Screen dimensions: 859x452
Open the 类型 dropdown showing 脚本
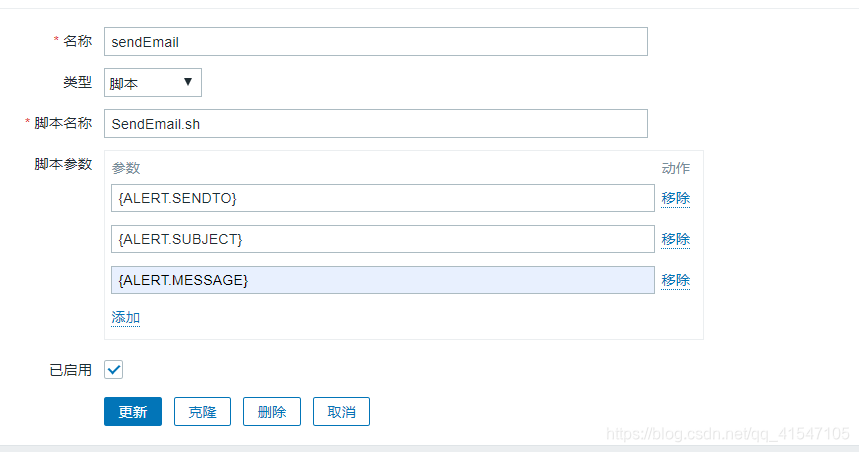click(153, 83)
